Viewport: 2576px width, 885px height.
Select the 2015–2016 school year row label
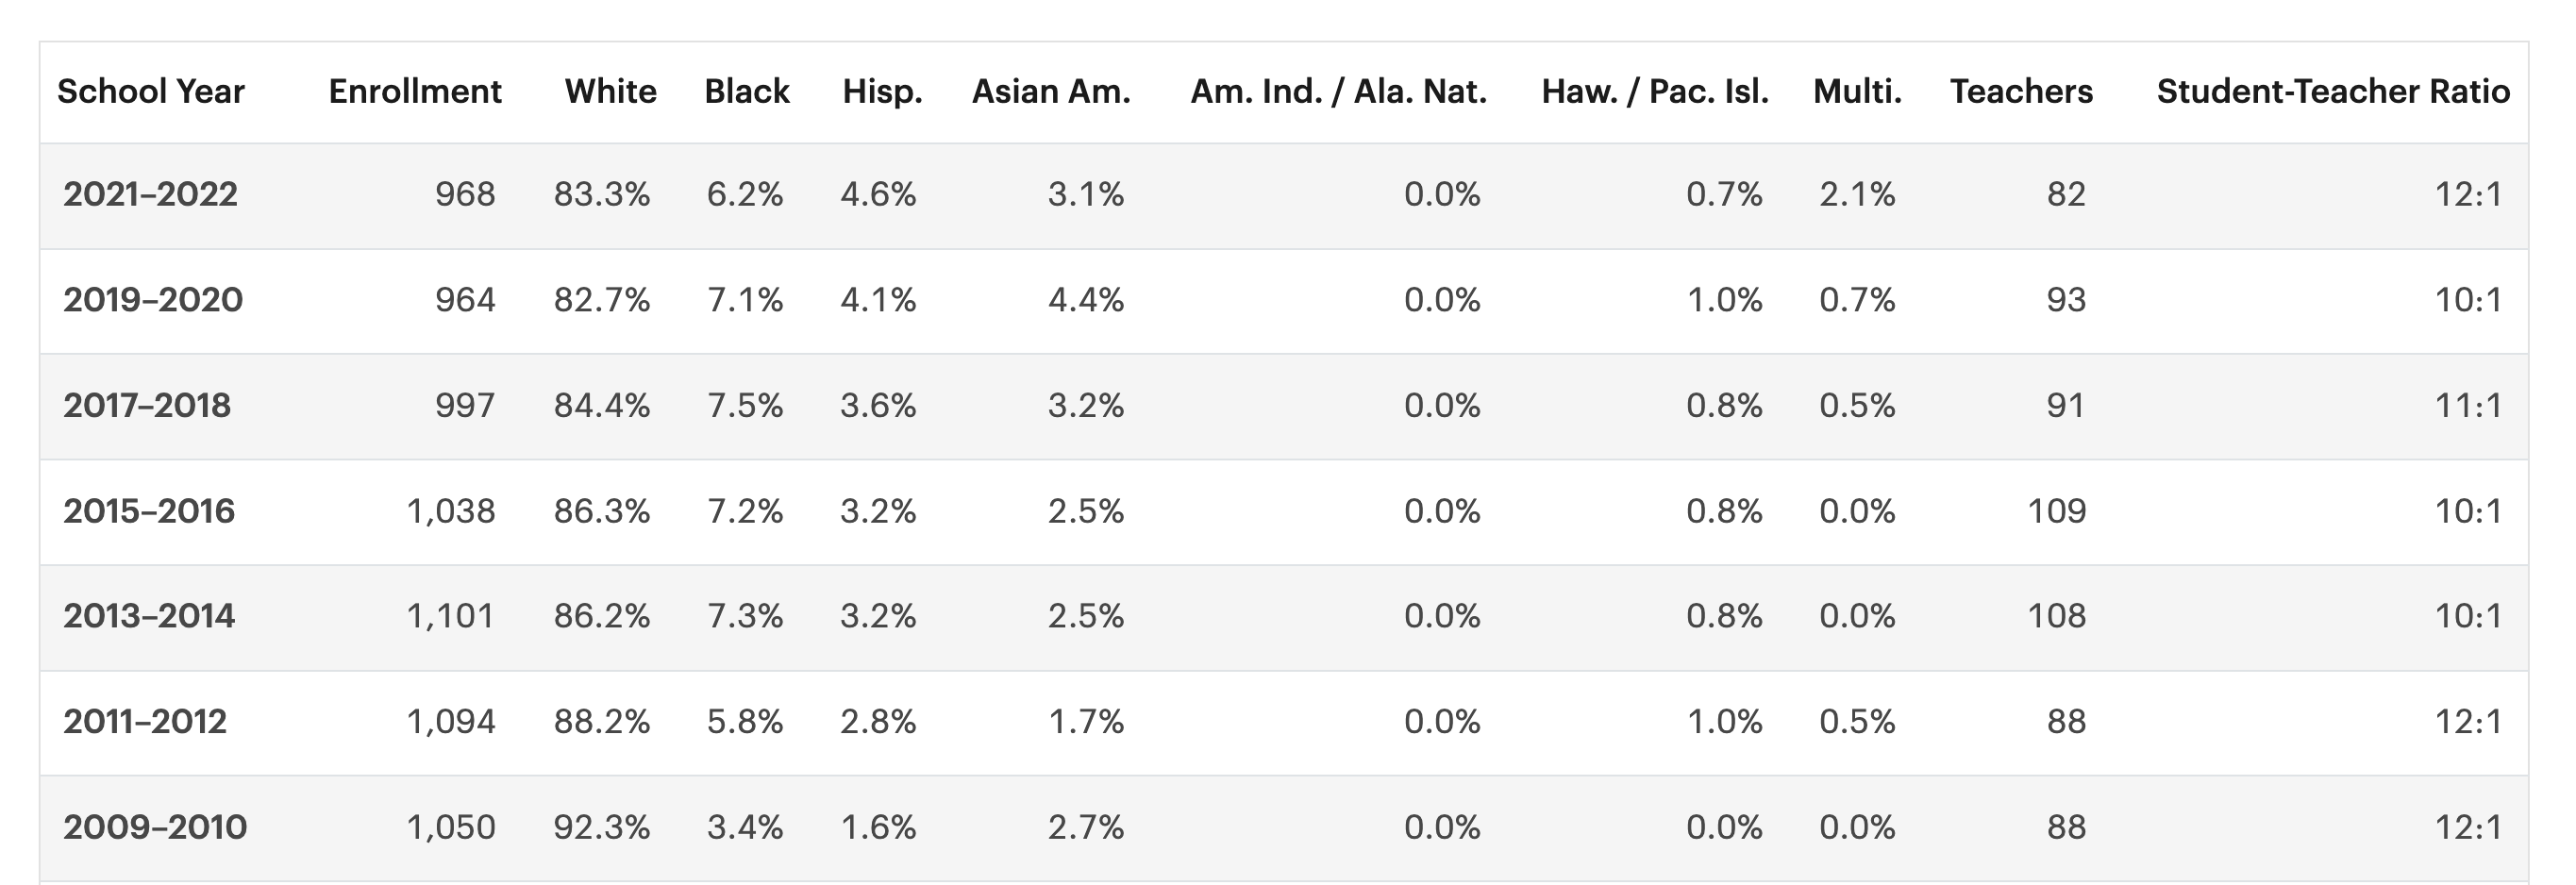click(149, 511)
